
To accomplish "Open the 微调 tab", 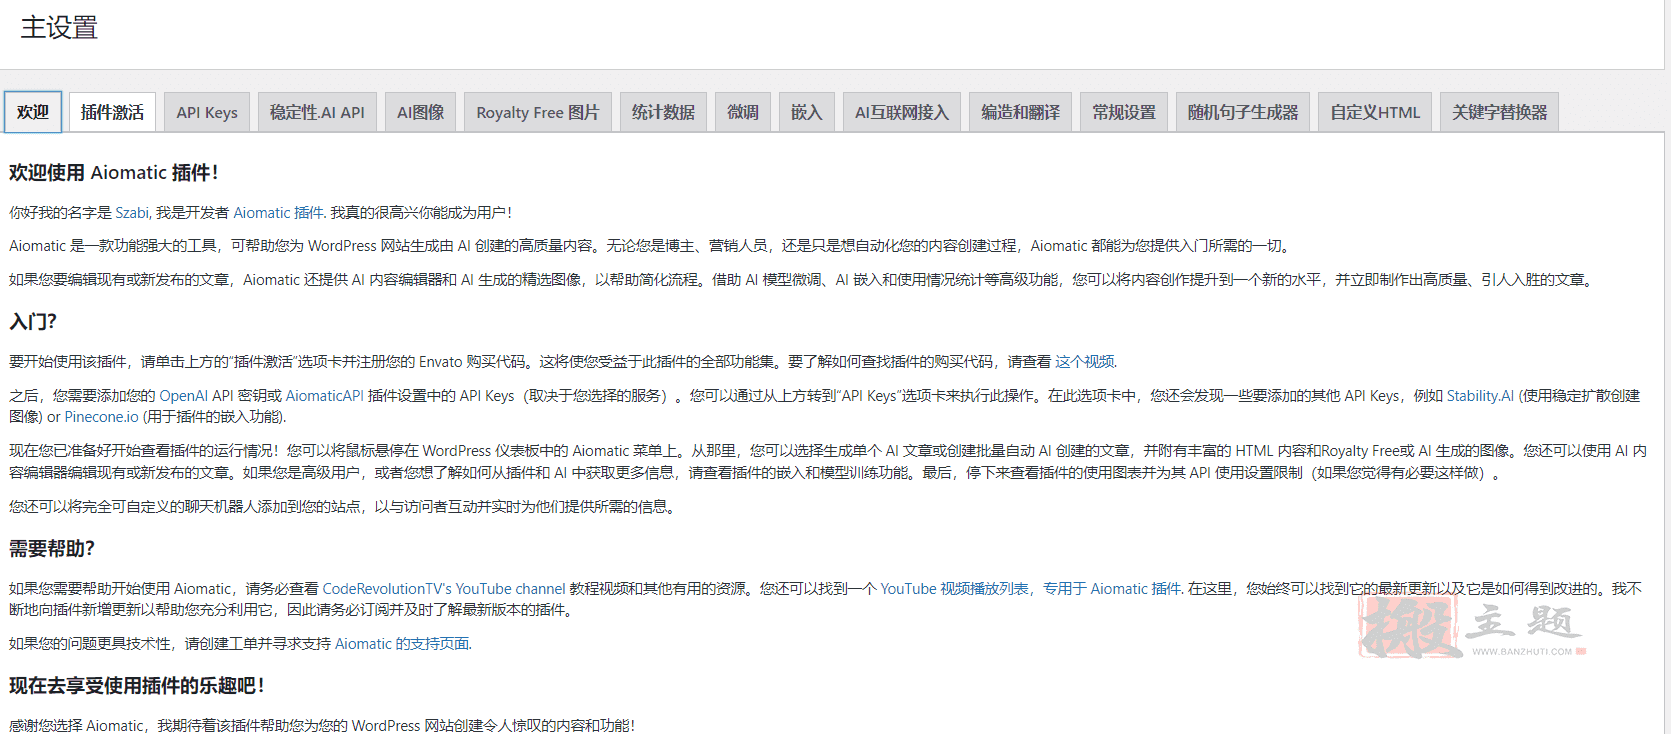I will [x=743, y=112].
